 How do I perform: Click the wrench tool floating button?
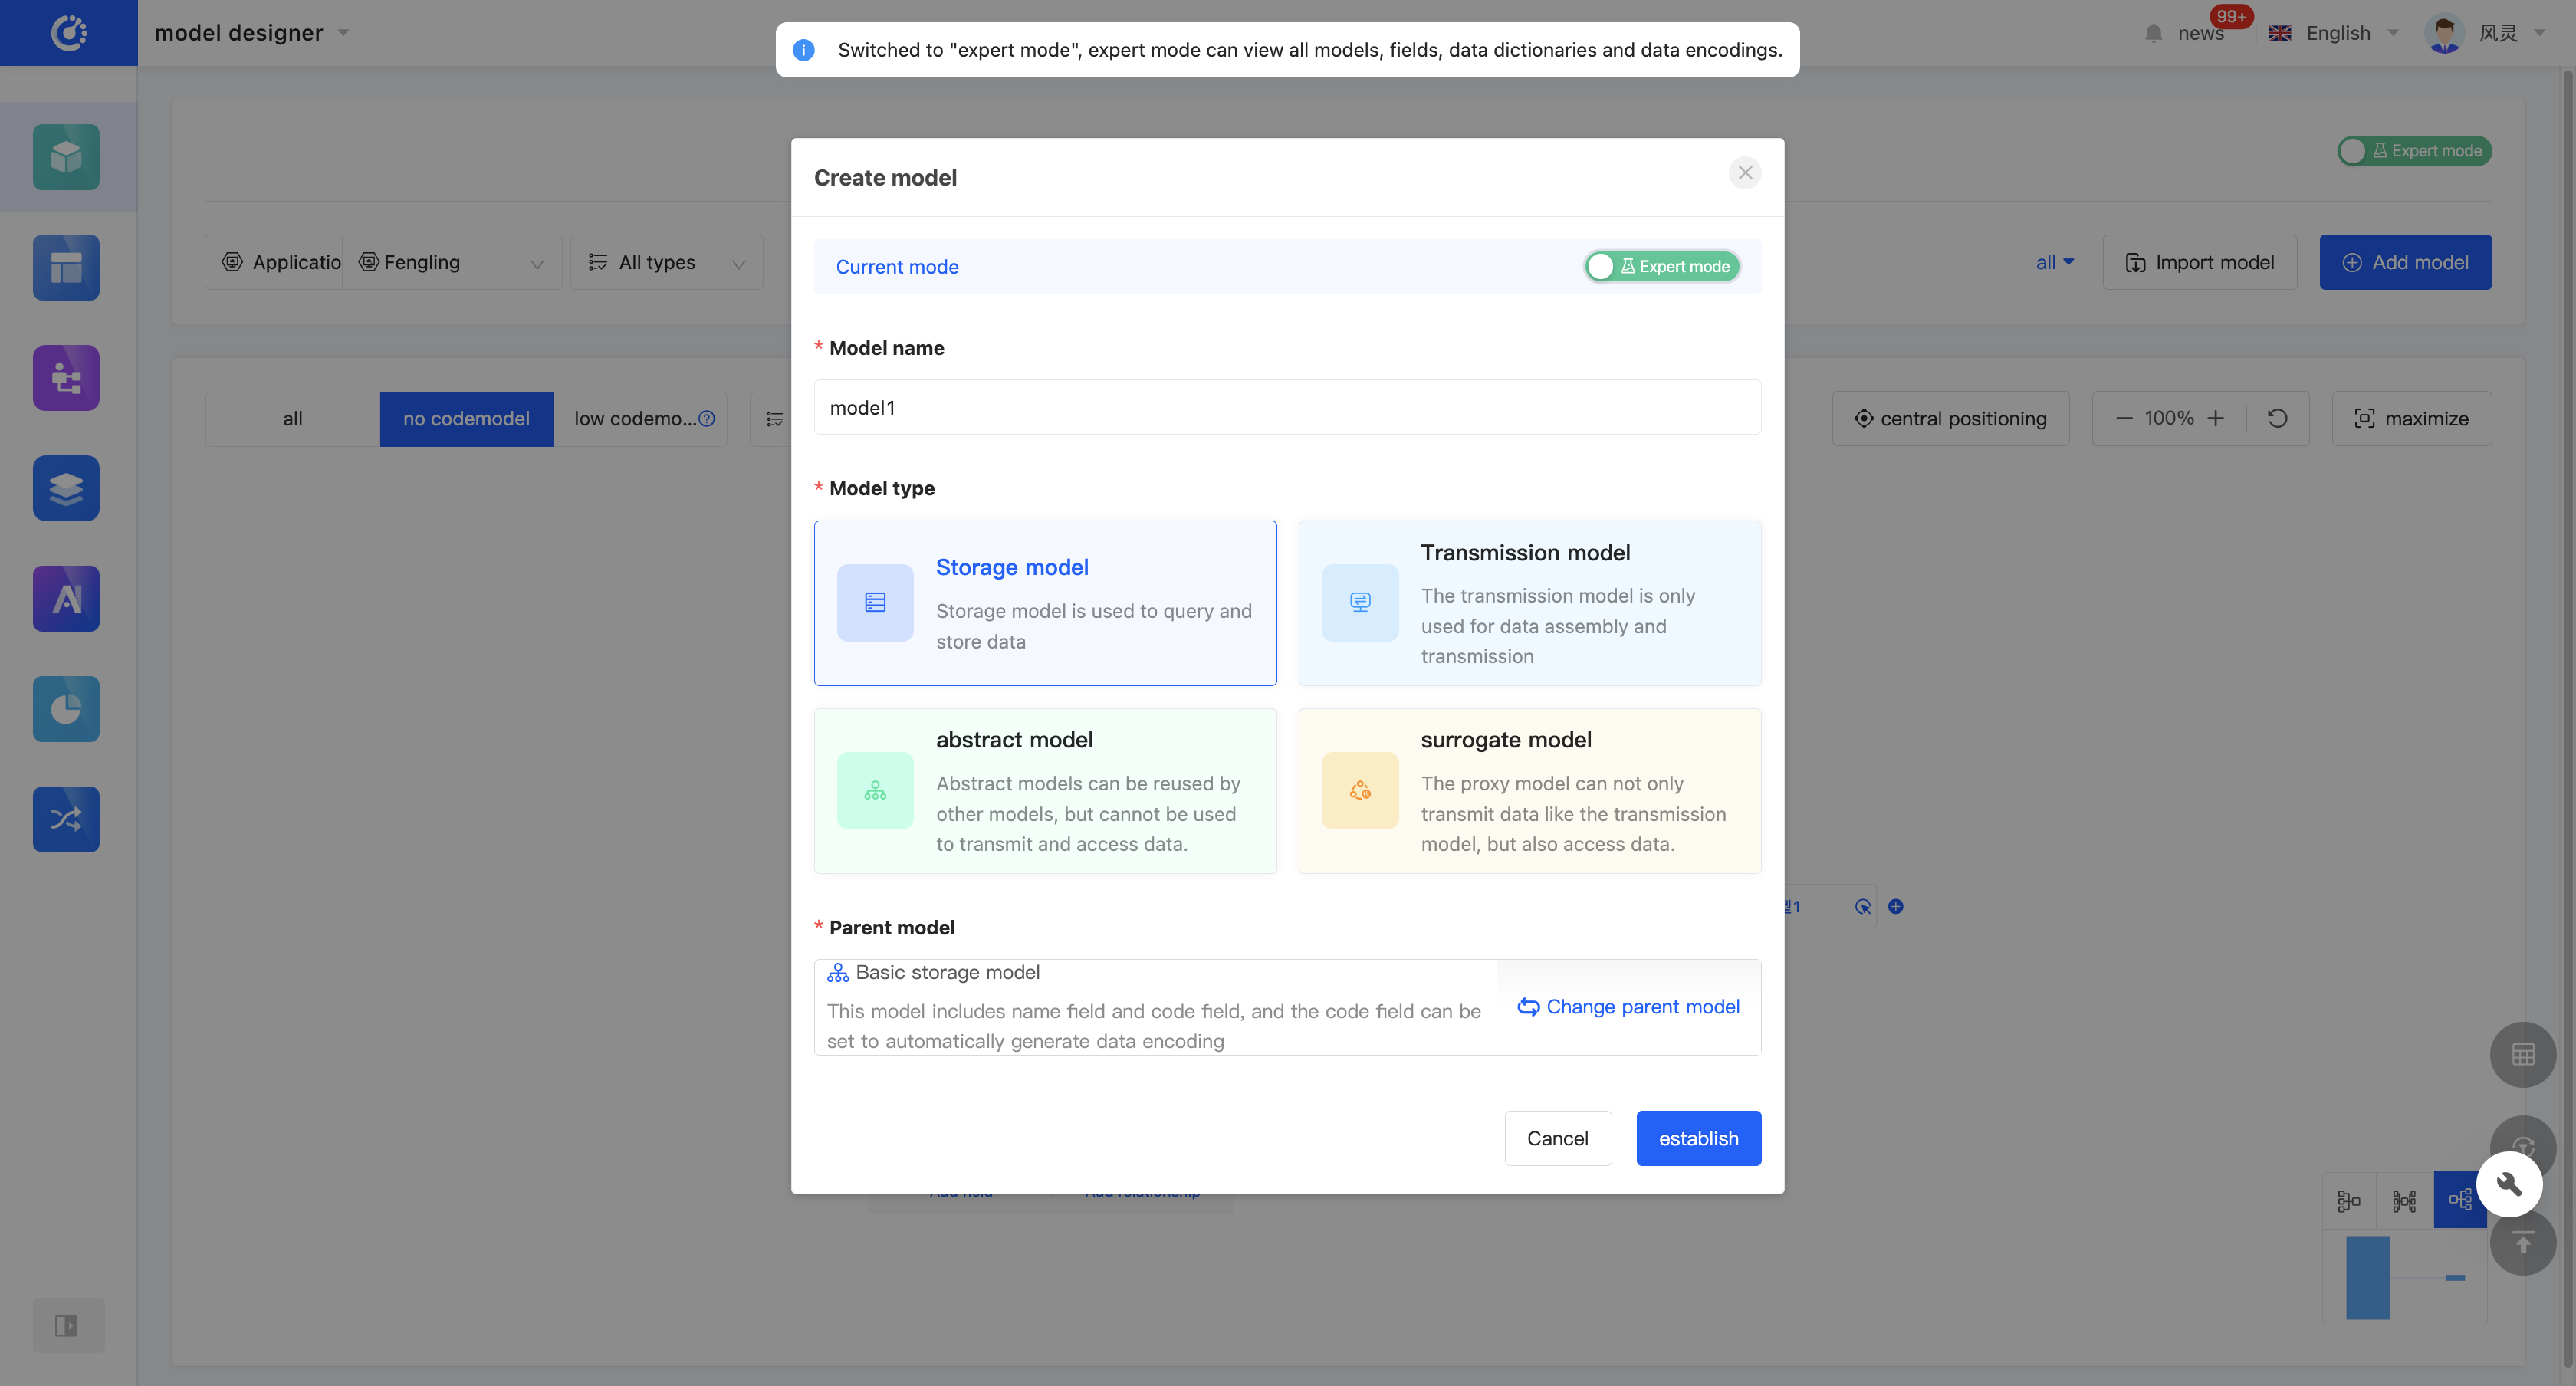tap(2508, 1184)
